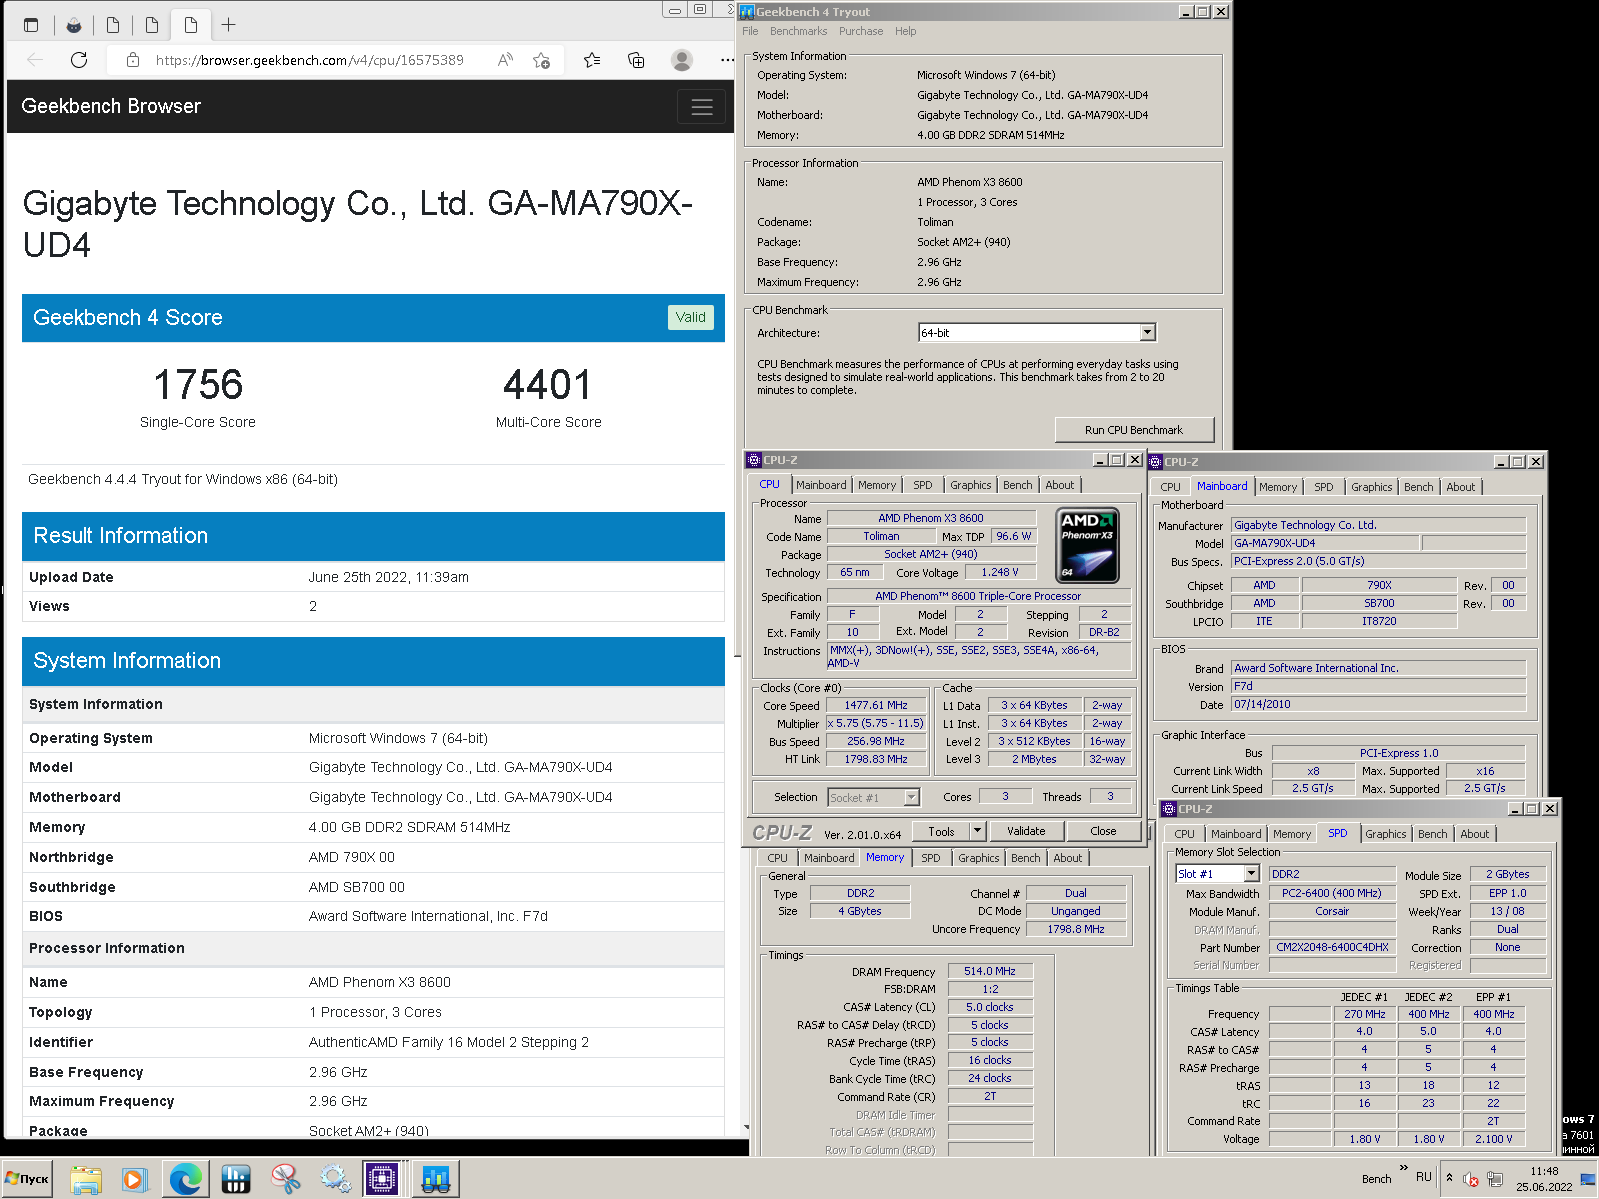This screenshot has width=1599, height=1199.
Task: Switch to Memory tab in CPU-Z SPD window
Action: pos(1291,834)
